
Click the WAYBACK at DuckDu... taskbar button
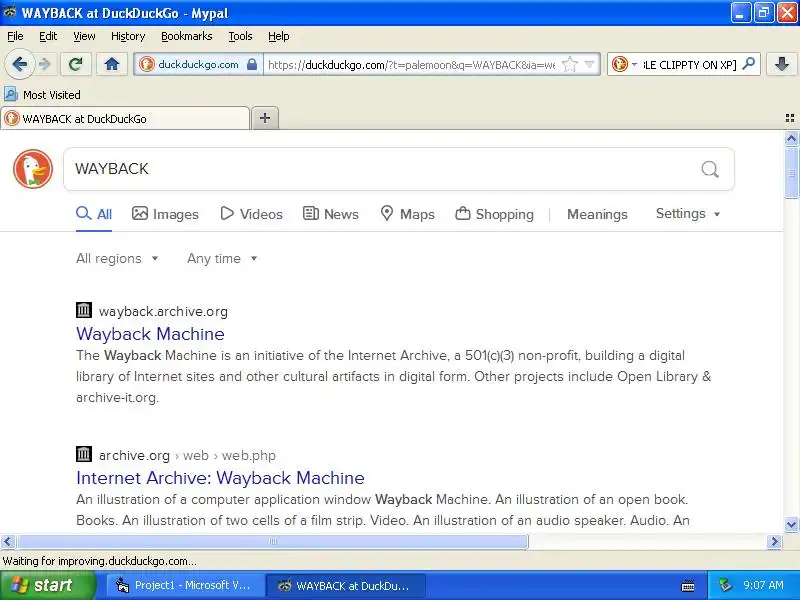click(346, 585)
